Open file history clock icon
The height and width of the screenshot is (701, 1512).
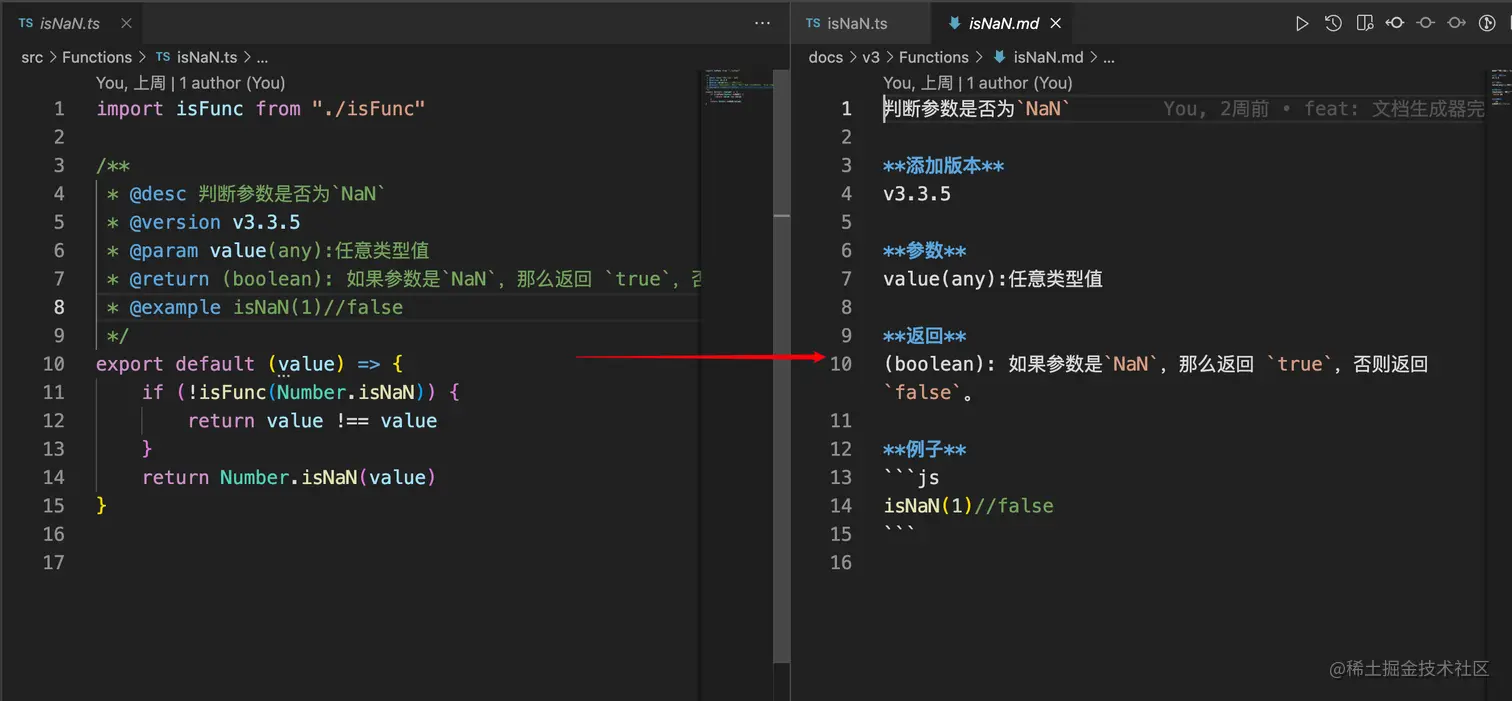coord(1333,23)
